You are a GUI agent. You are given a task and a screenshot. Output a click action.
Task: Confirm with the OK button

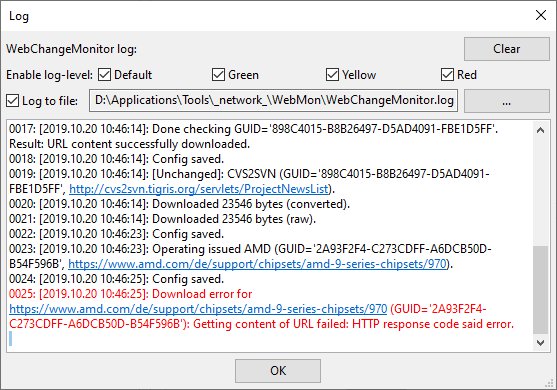tap(278, 371)
